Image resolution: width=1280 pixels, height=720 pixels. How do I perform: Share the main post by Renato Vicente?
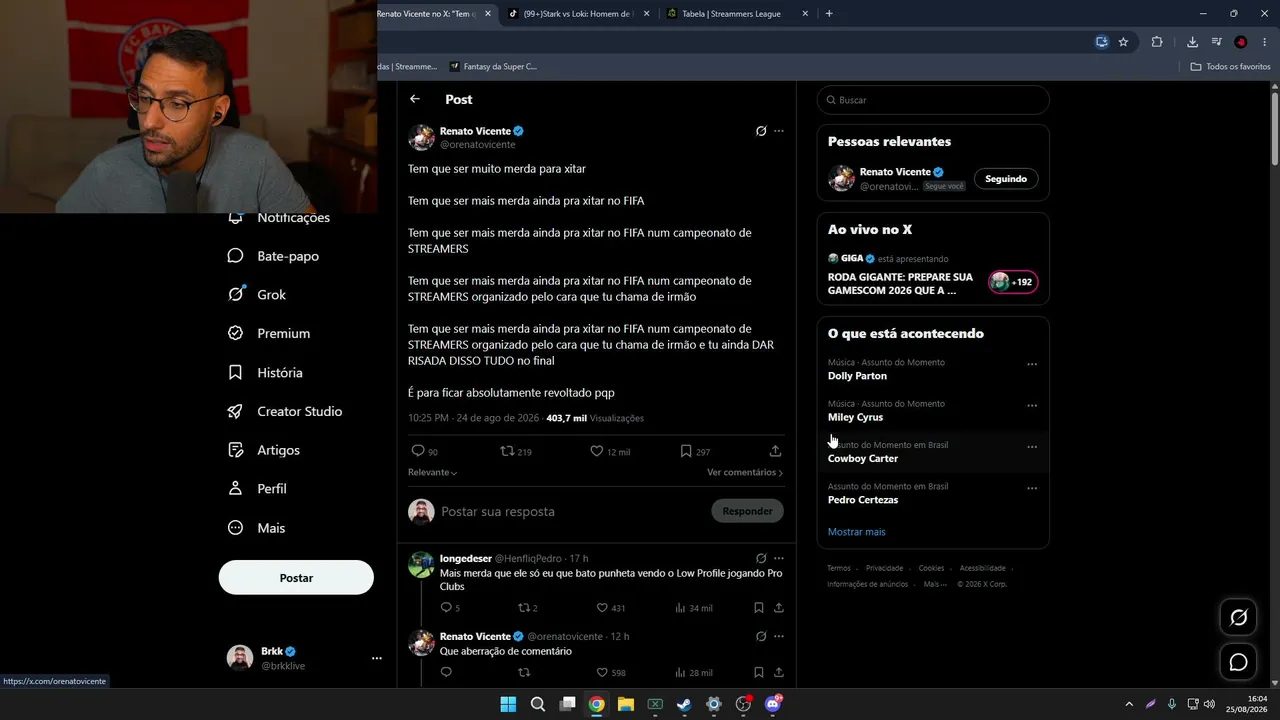[775, 451]
